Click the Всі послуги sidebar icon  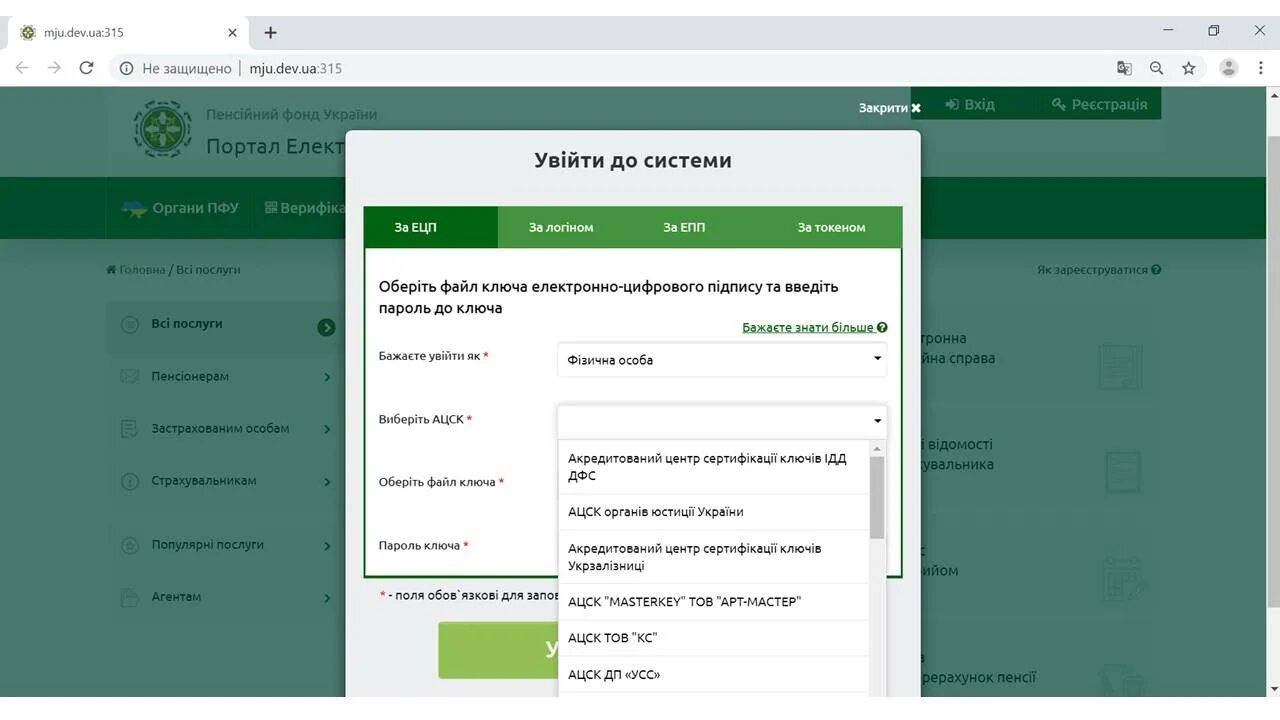[x=129, y=324]
